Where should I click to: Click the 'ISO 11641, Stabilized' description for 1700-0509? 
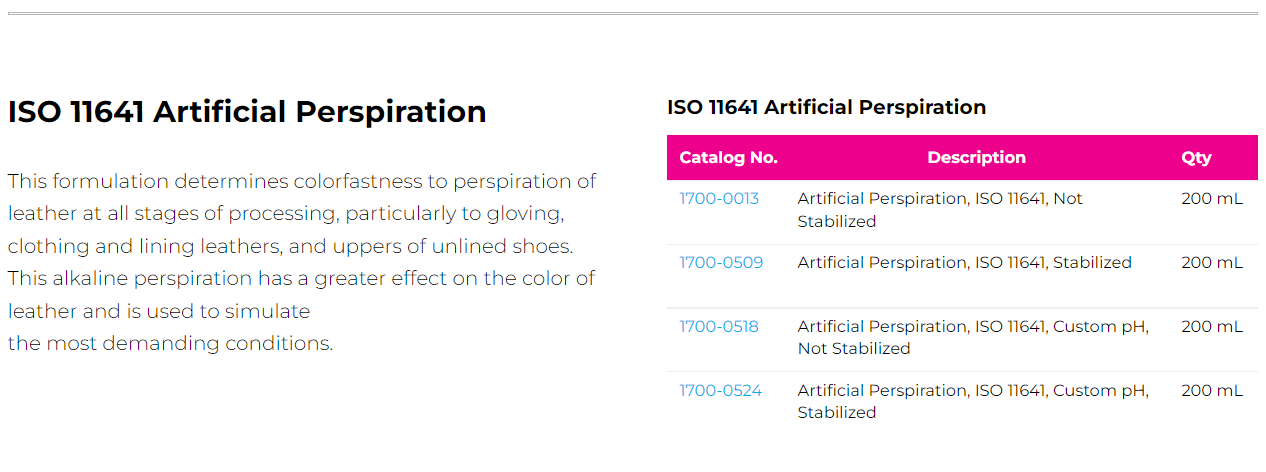coord(964,263)
